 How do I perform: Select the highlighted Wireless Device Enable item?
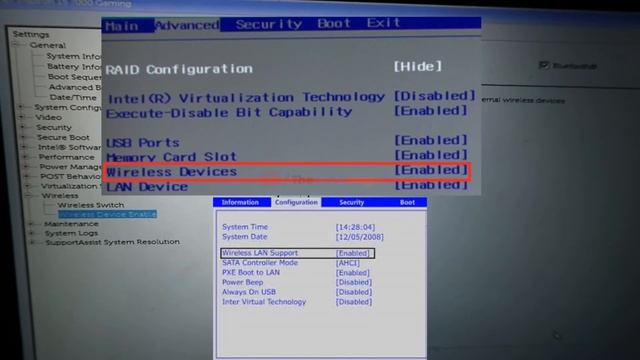click(107, 214)
